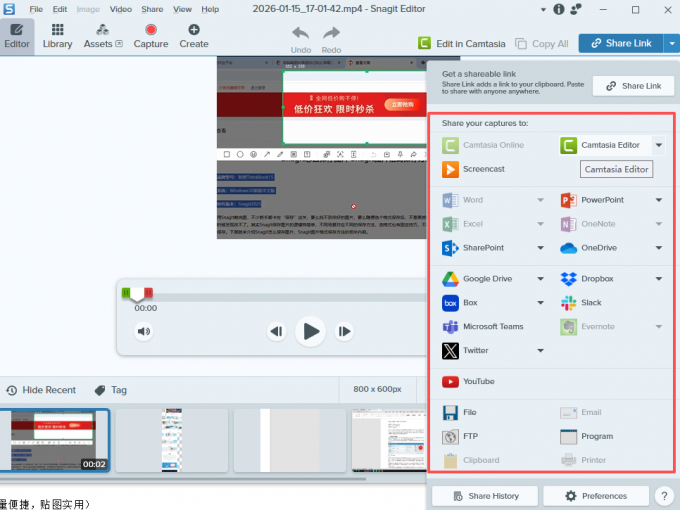The image size is (680, 510).
Task: Click the Screencast share icon
Action: tap(450, 169)
